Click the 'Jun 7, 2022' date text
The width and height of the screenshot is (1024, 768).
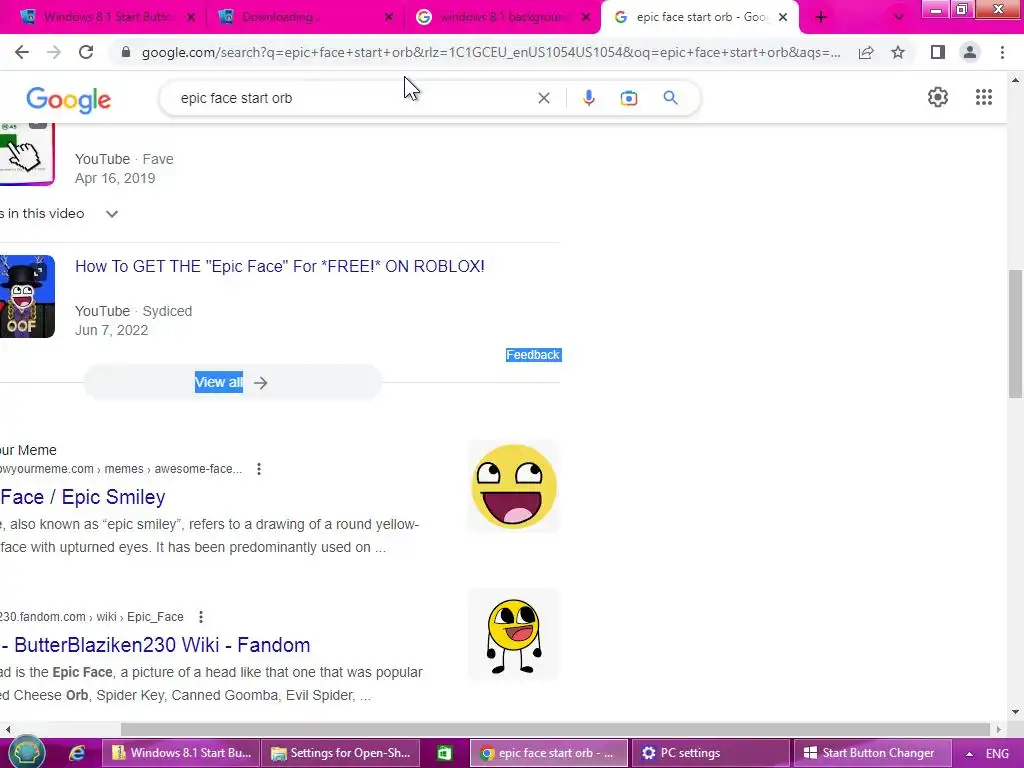112,330
